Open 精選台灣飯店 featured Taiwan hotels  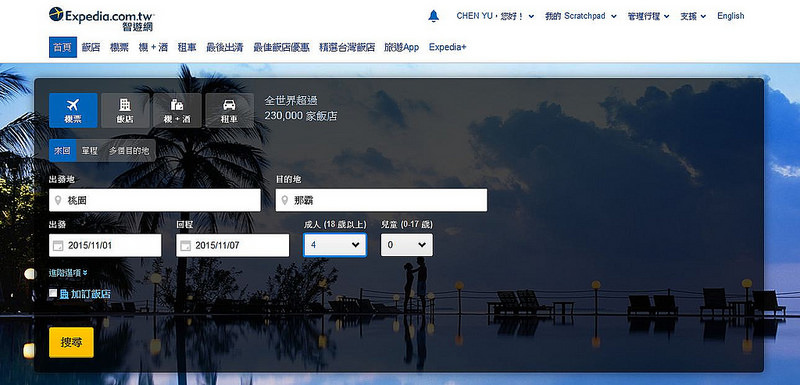click(347, 47)
